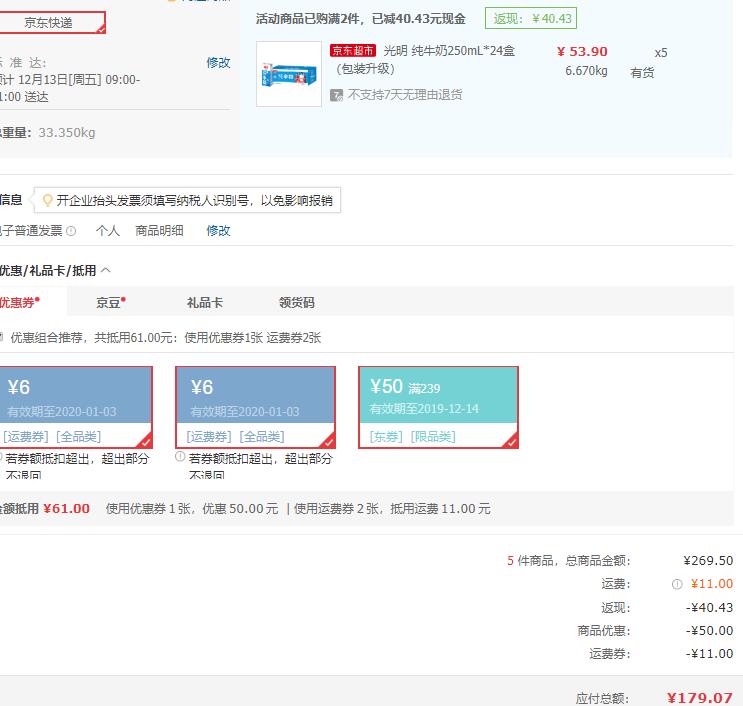
Task: Toggle the second ¥6 运费券 coupon
Action: pyautogui.click(x=255, y=407)
